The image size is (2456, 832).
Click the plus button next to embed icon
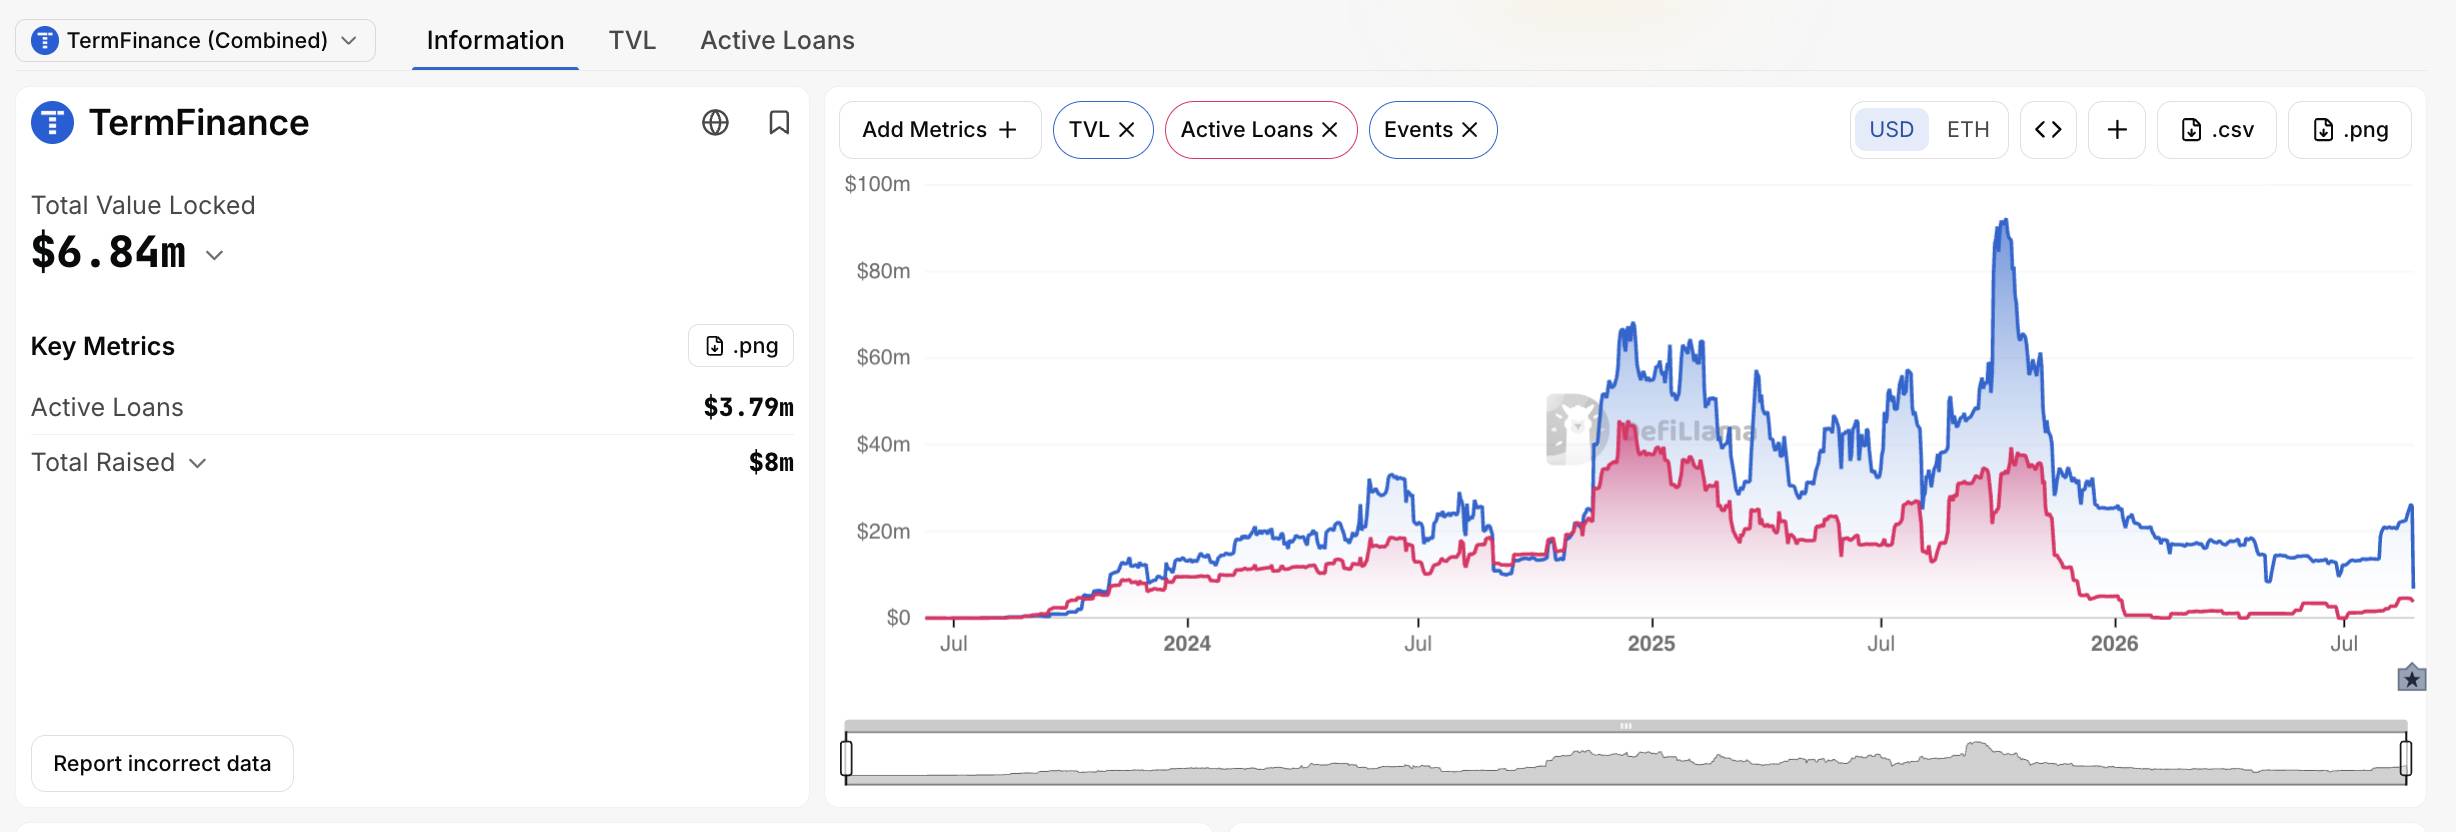tap(2117, 130)
